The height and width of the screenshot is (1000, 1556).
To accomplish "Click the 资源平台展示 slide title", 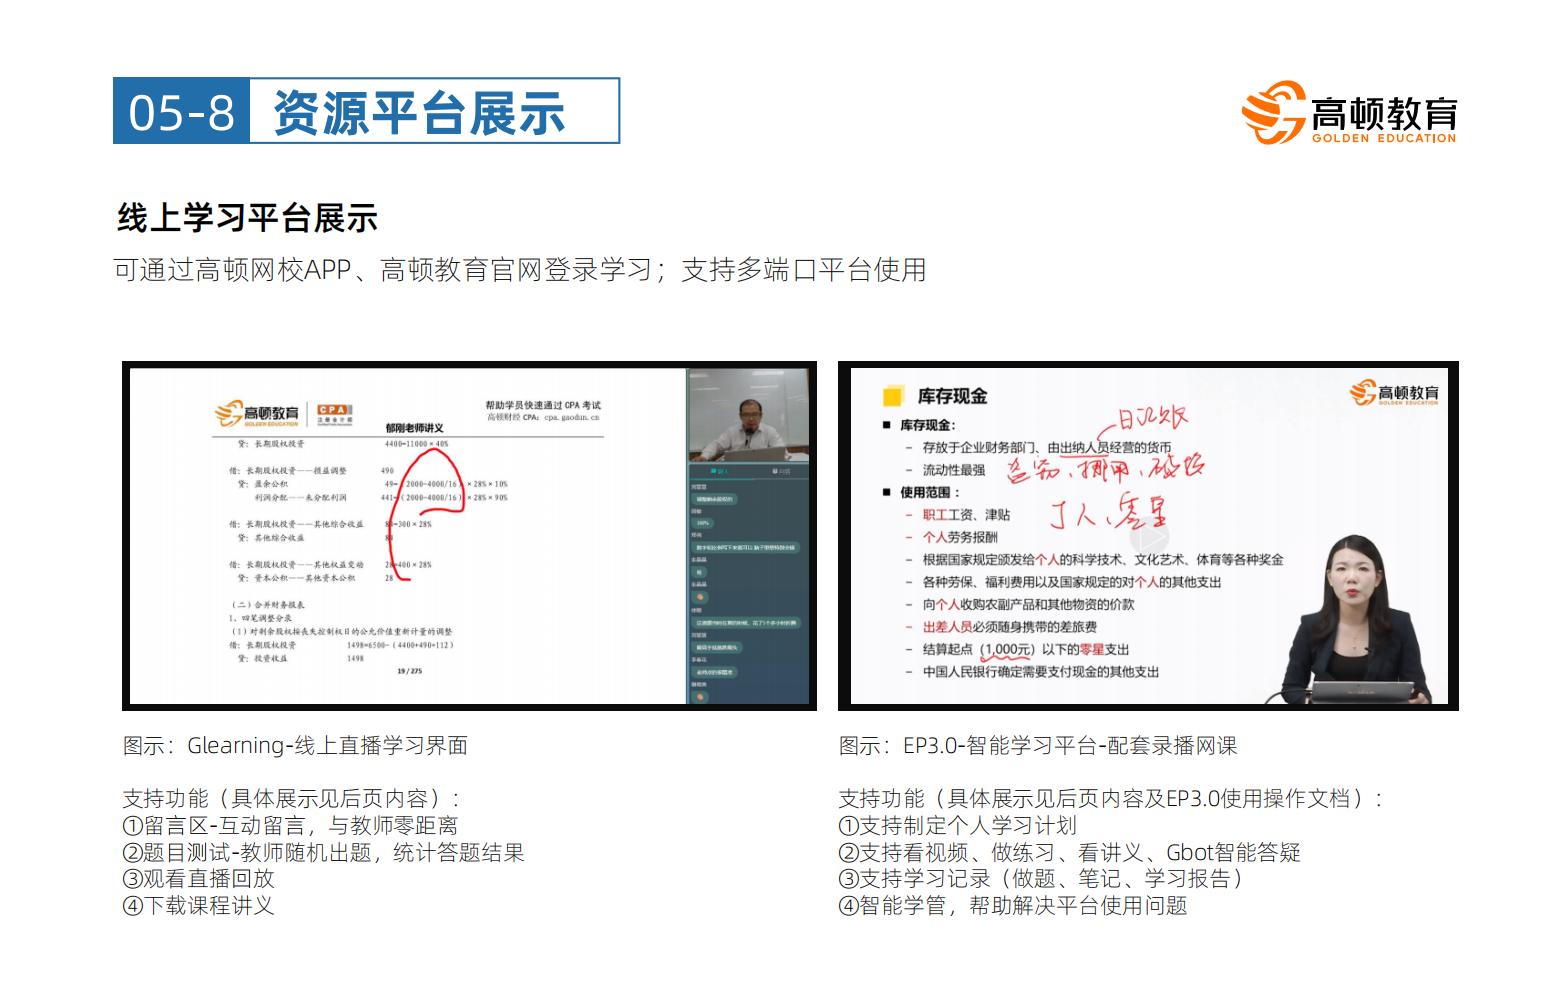I will point(420,112).
